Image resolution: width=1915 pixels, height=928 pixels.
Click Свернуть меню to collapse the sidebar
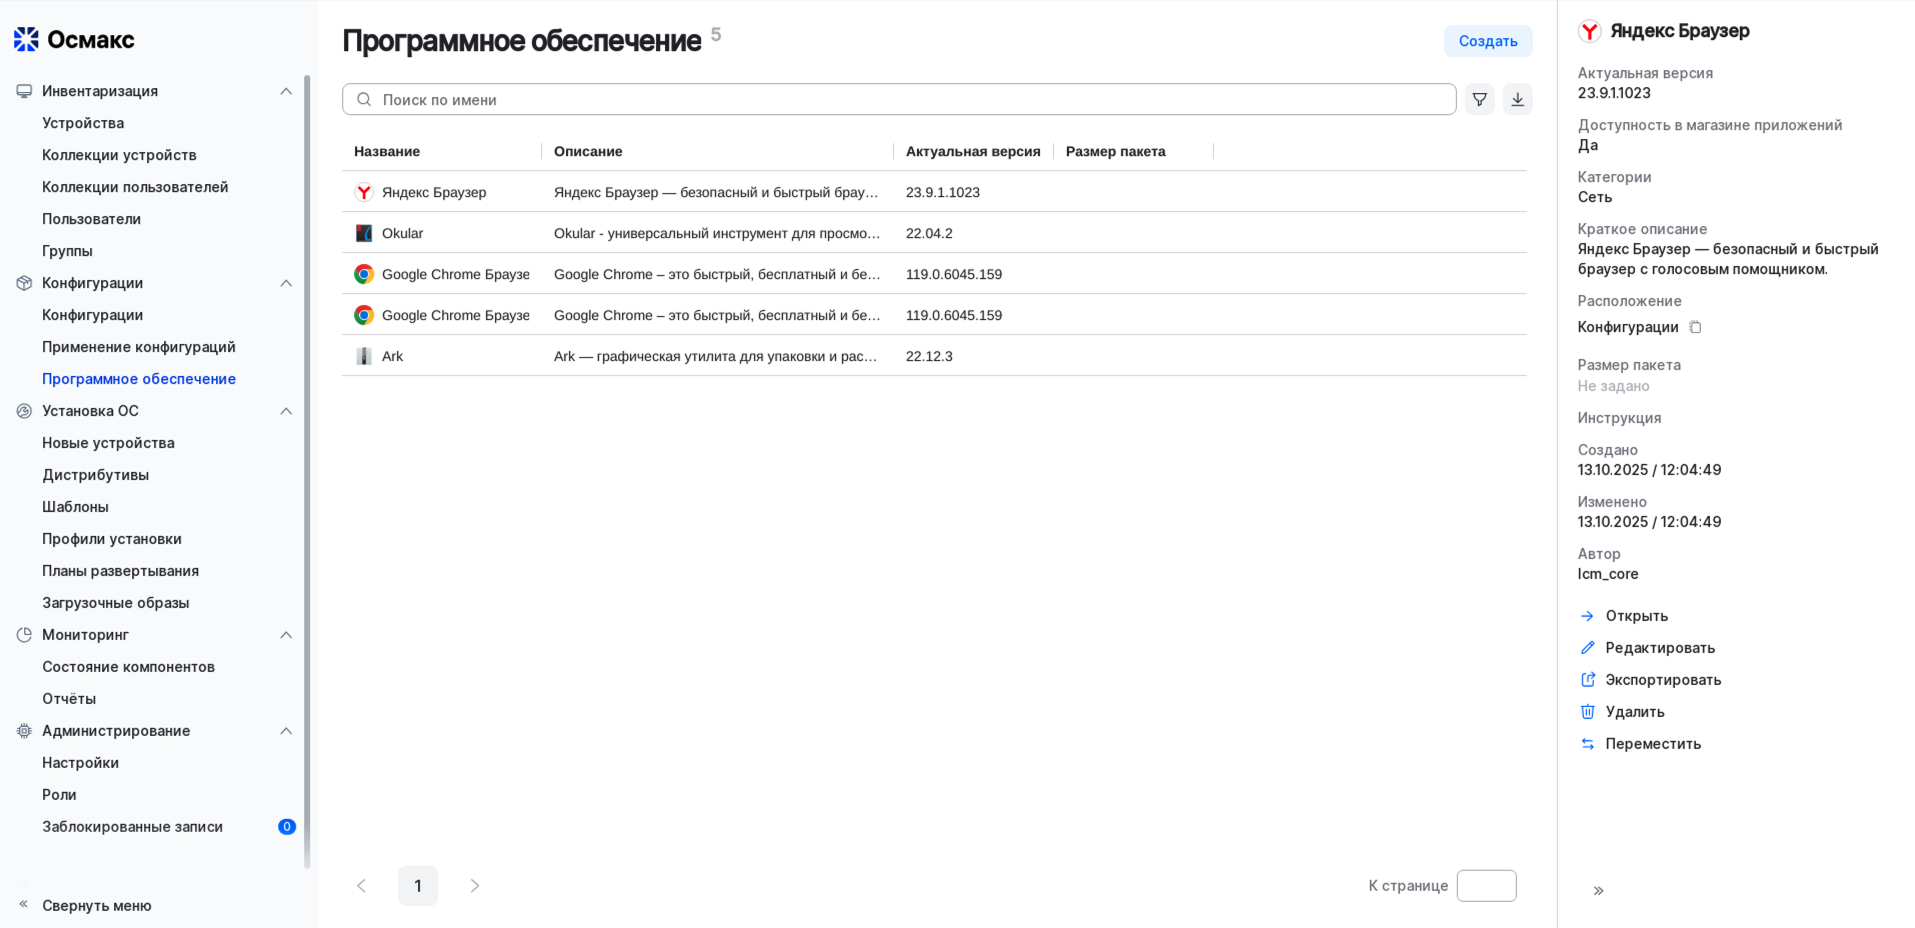[96, 905]
